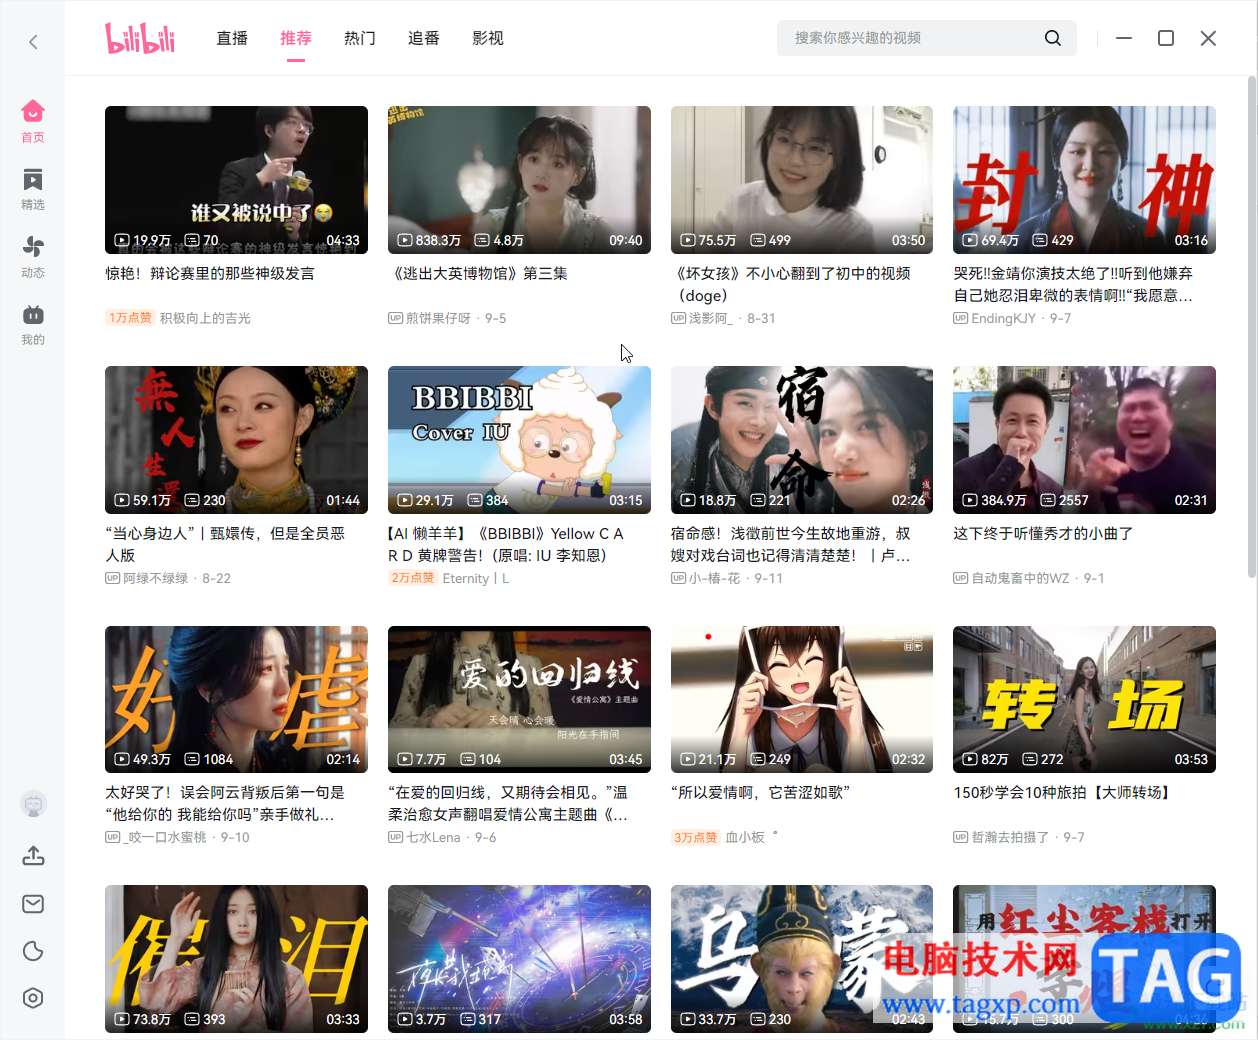Viewport: 1258px width, 1040px height.
Task: Click title "所以爱情啊，它苦涩如歌"
Action: (761, 792)
